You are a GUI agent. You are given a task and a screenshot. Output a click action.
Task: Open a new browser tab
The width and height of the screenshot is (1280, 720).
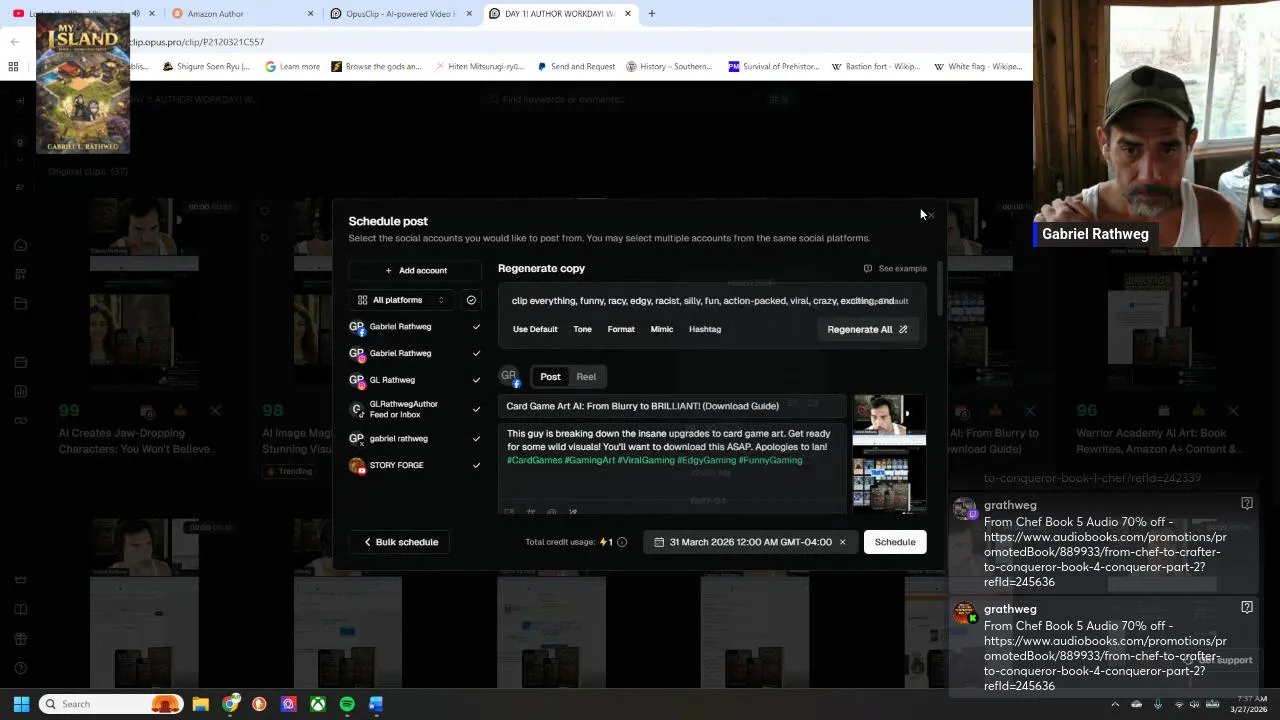point(651,14)
